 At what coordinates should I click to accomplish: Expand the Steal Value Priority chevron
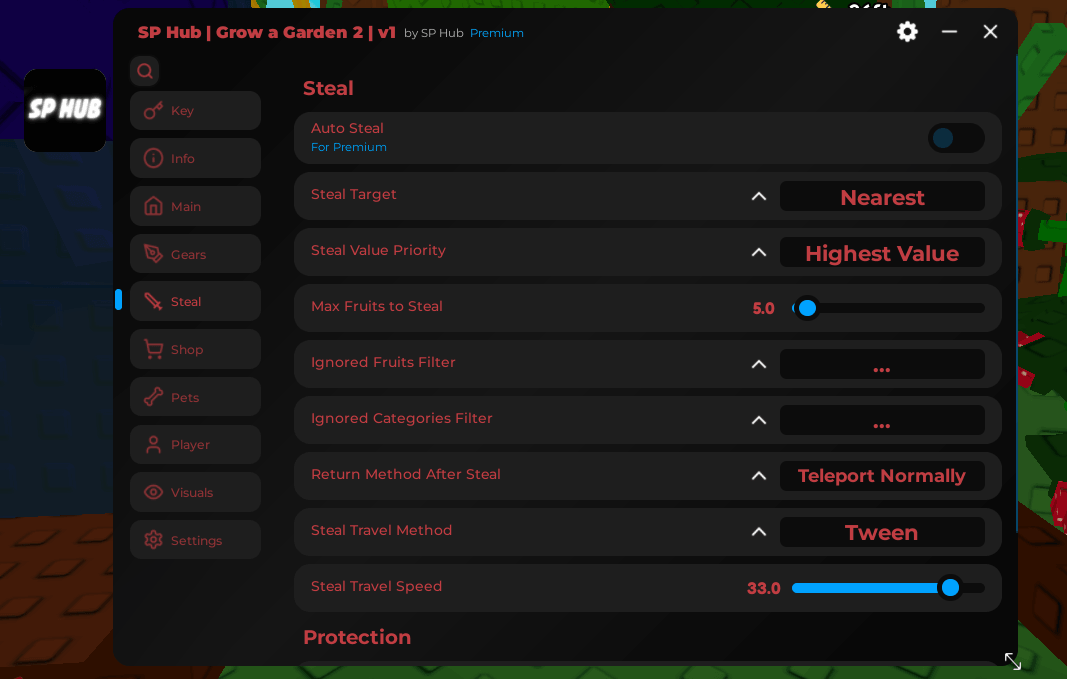tap(759, 252)
